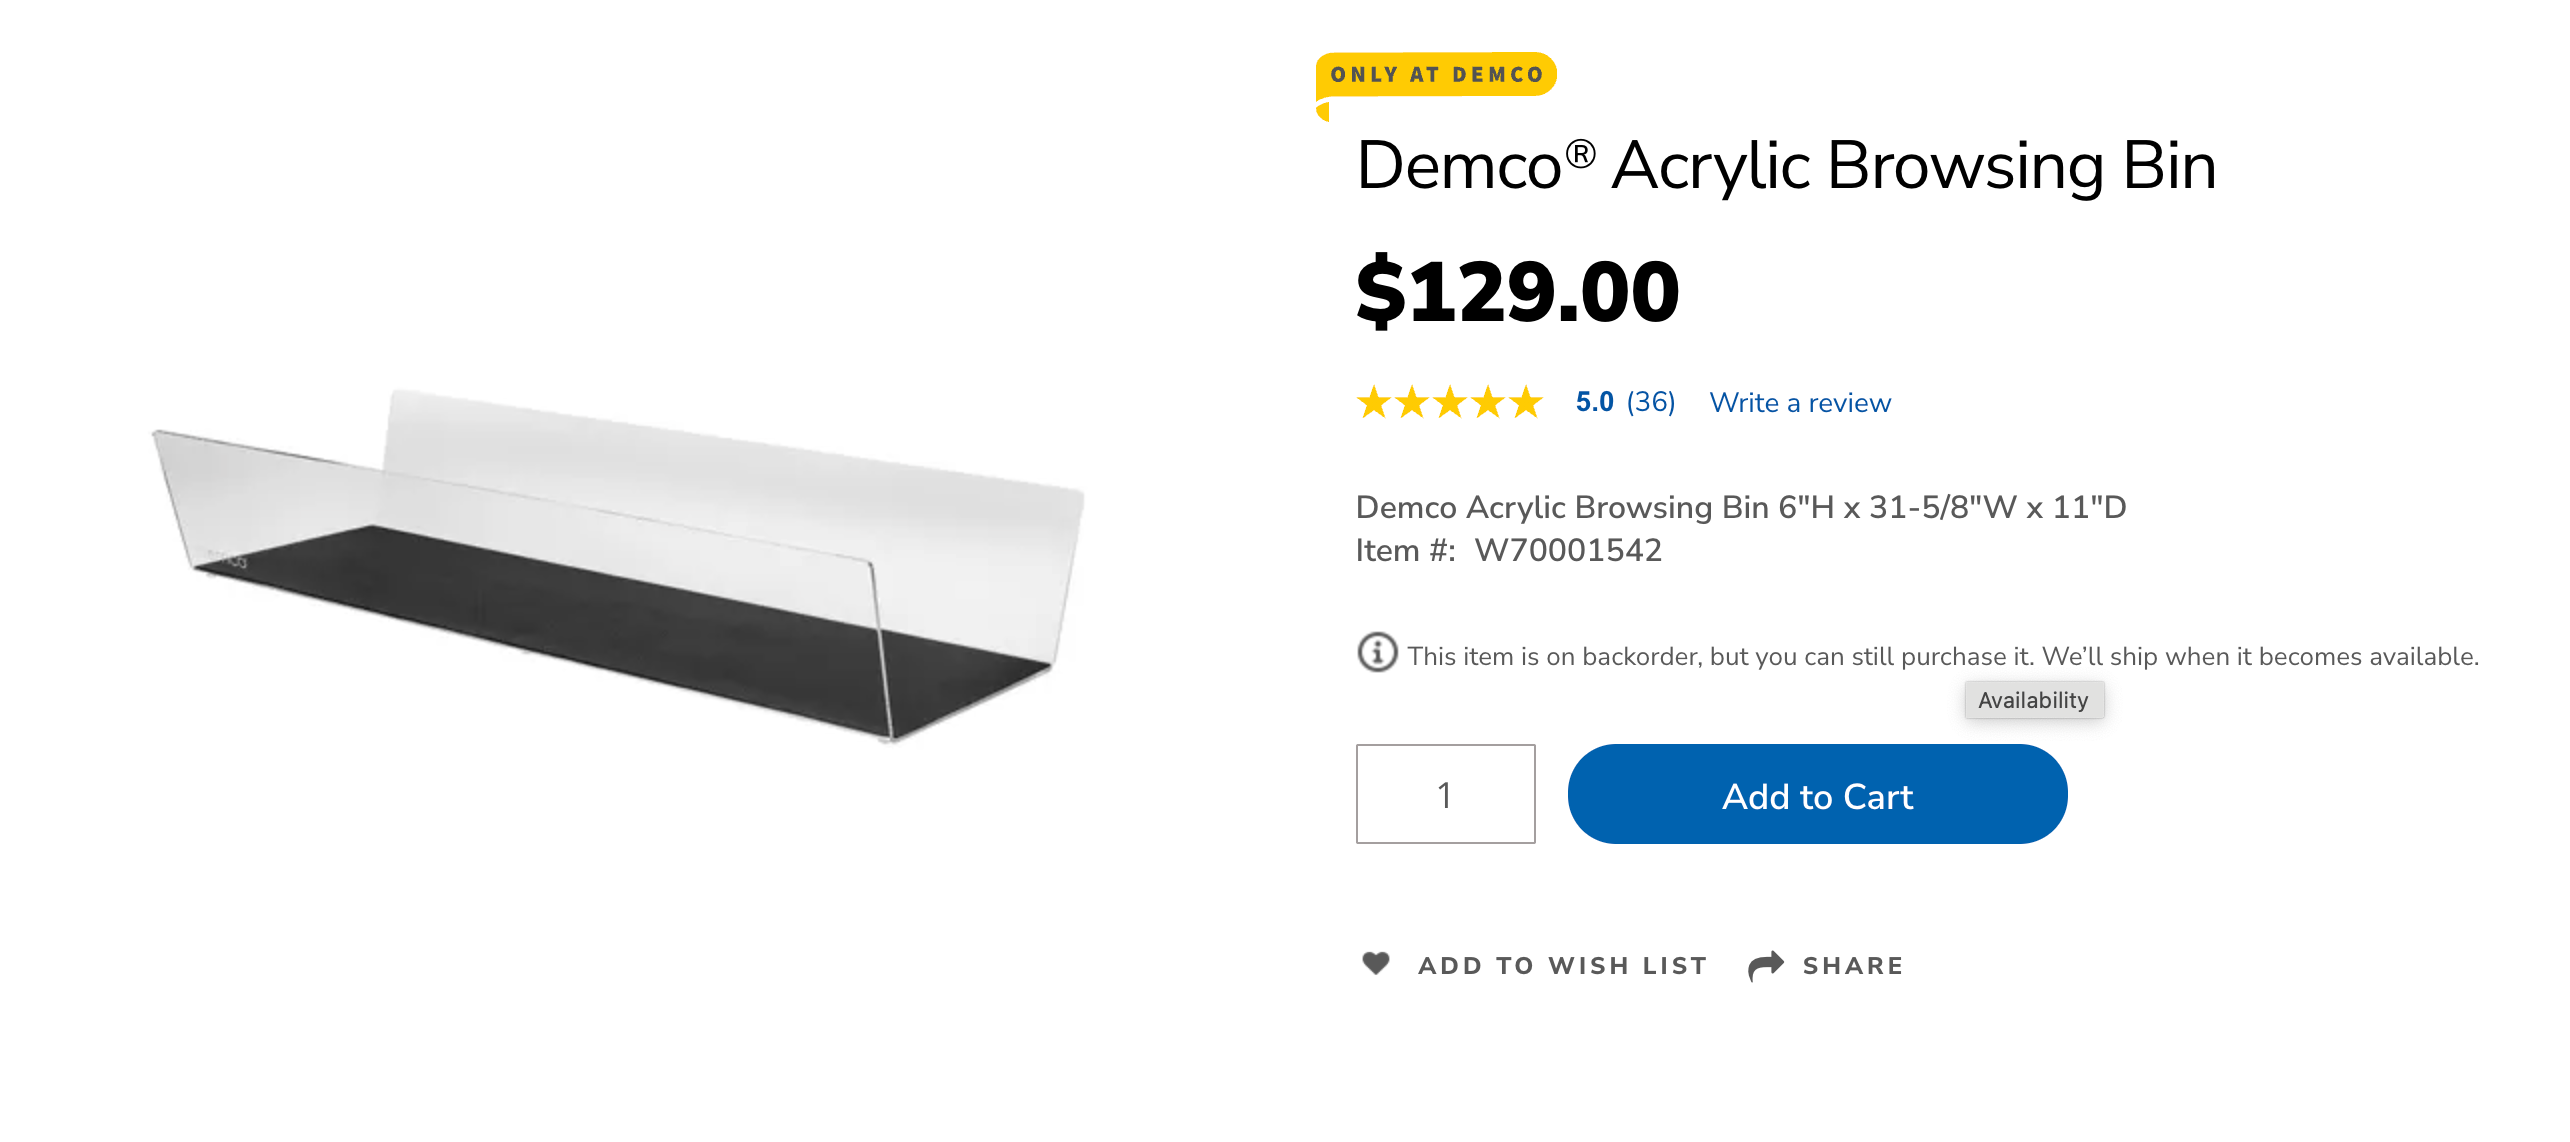
Task: Click the first gold rating star
Action: tap(1374, 402)
